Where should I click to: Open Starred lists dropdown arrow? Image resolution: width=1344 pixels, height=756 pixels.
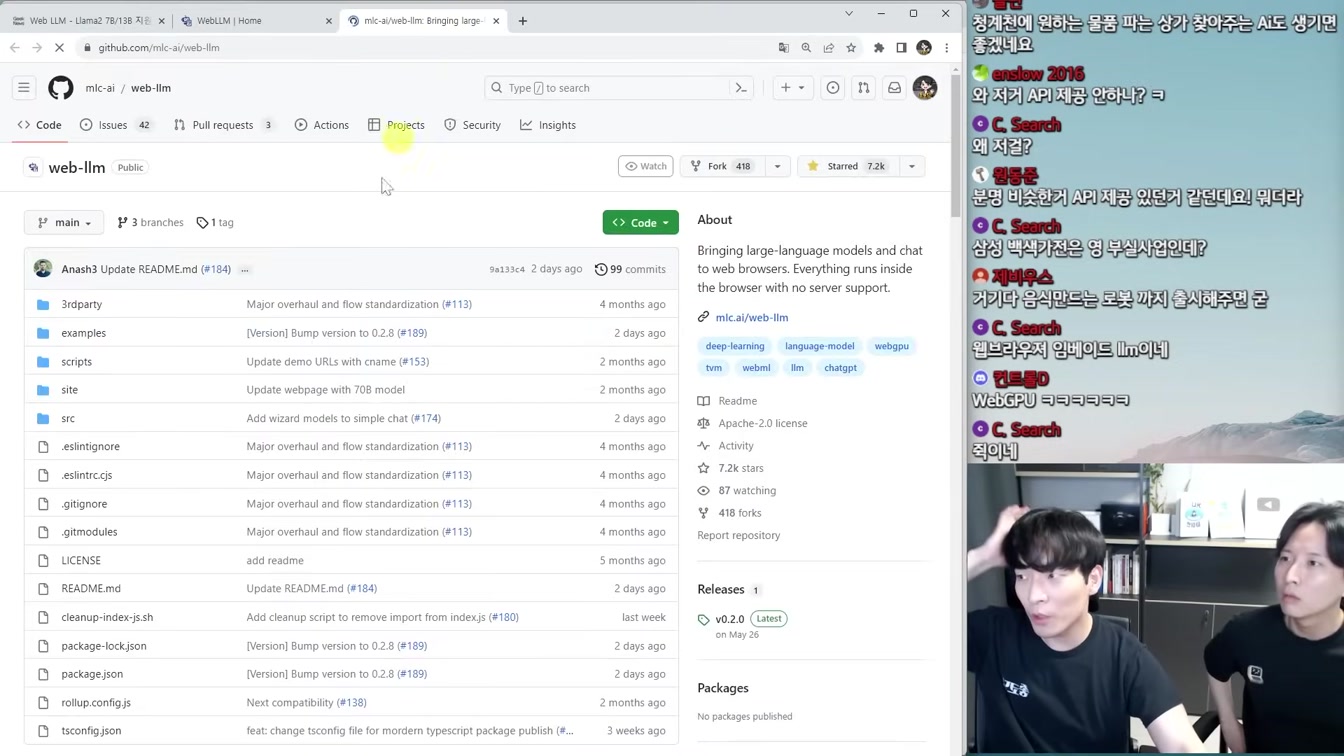pos(912,166)
